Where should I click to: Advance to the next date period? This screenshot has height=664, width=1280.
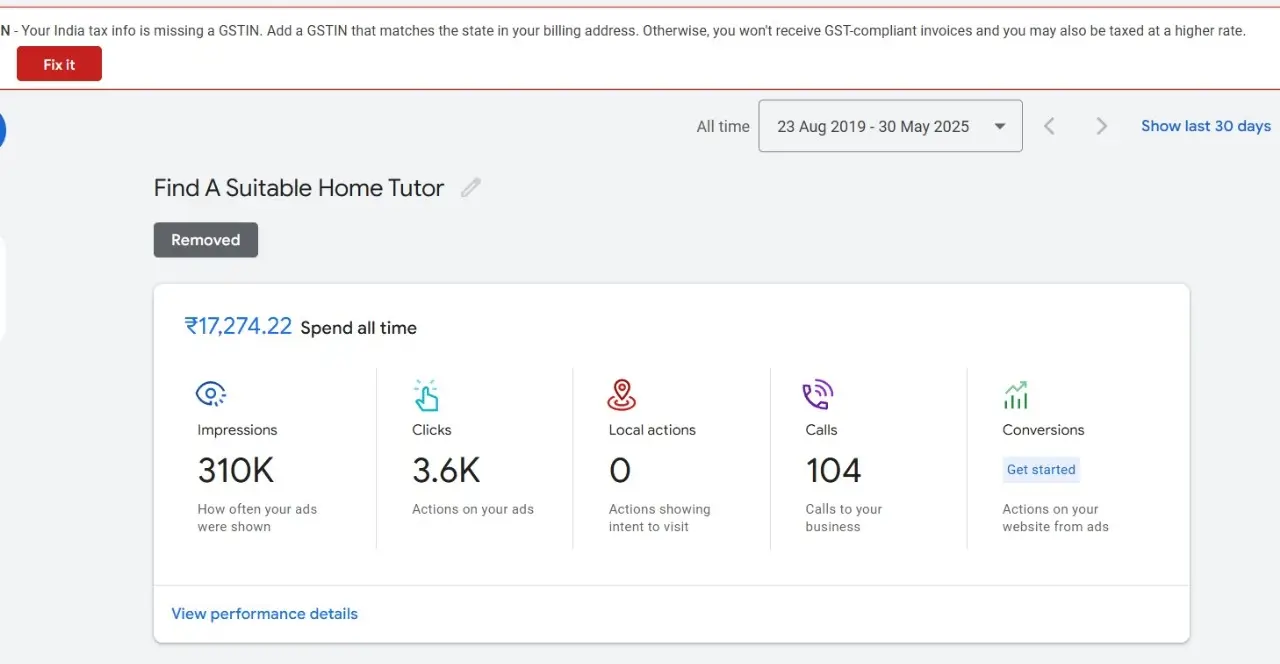[x=1101, y=126]
